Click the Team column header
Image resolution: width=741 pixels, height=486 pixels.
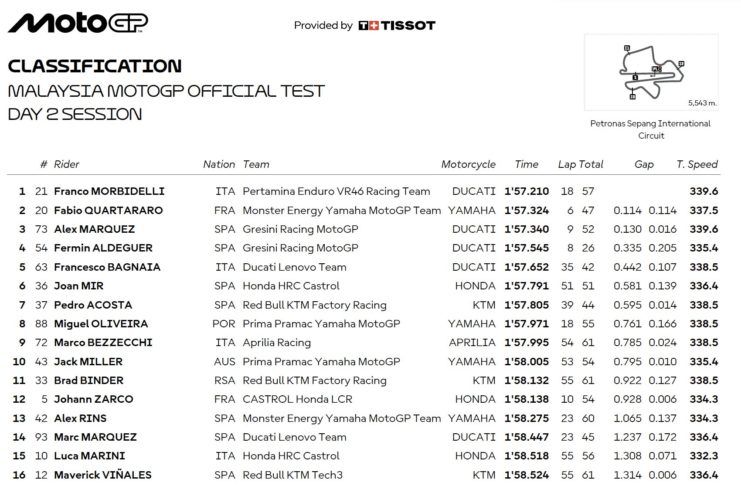[x=256, y=164]
